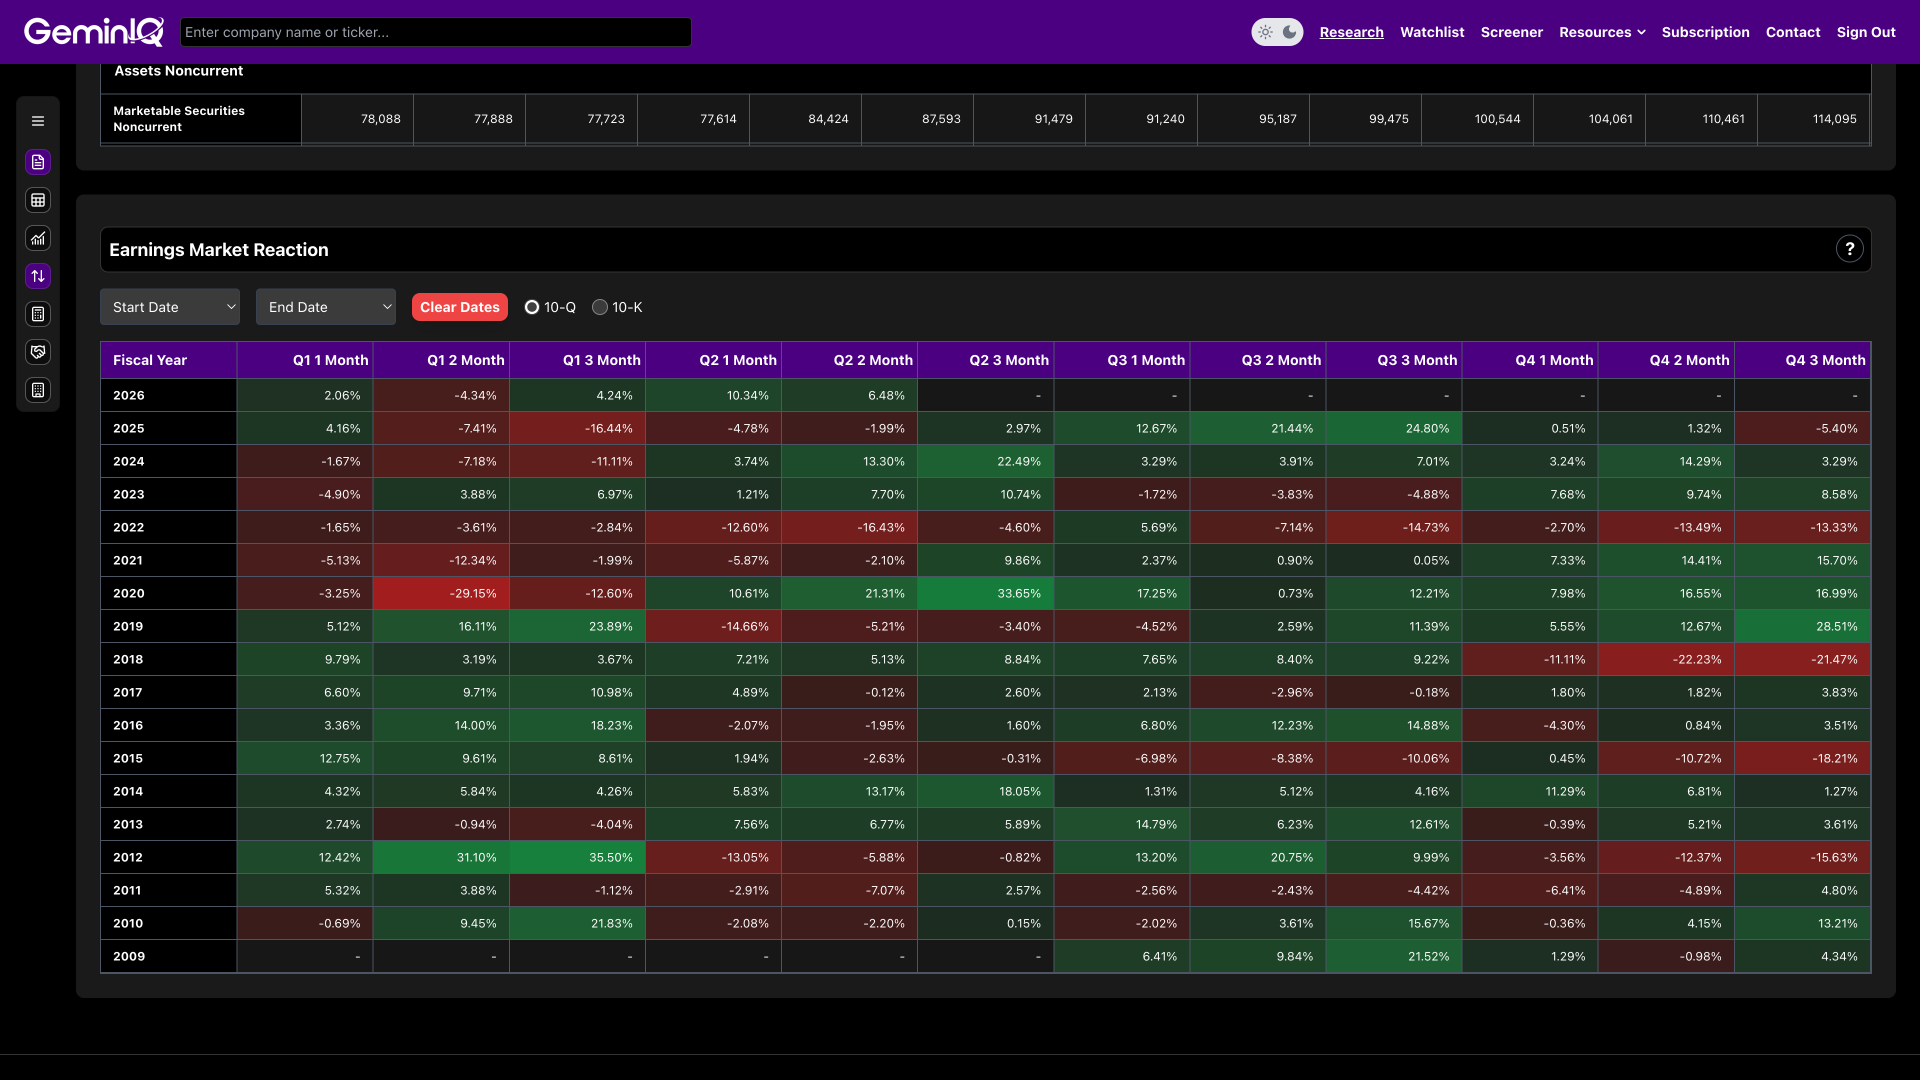Open the End Date dropdown

326,307
